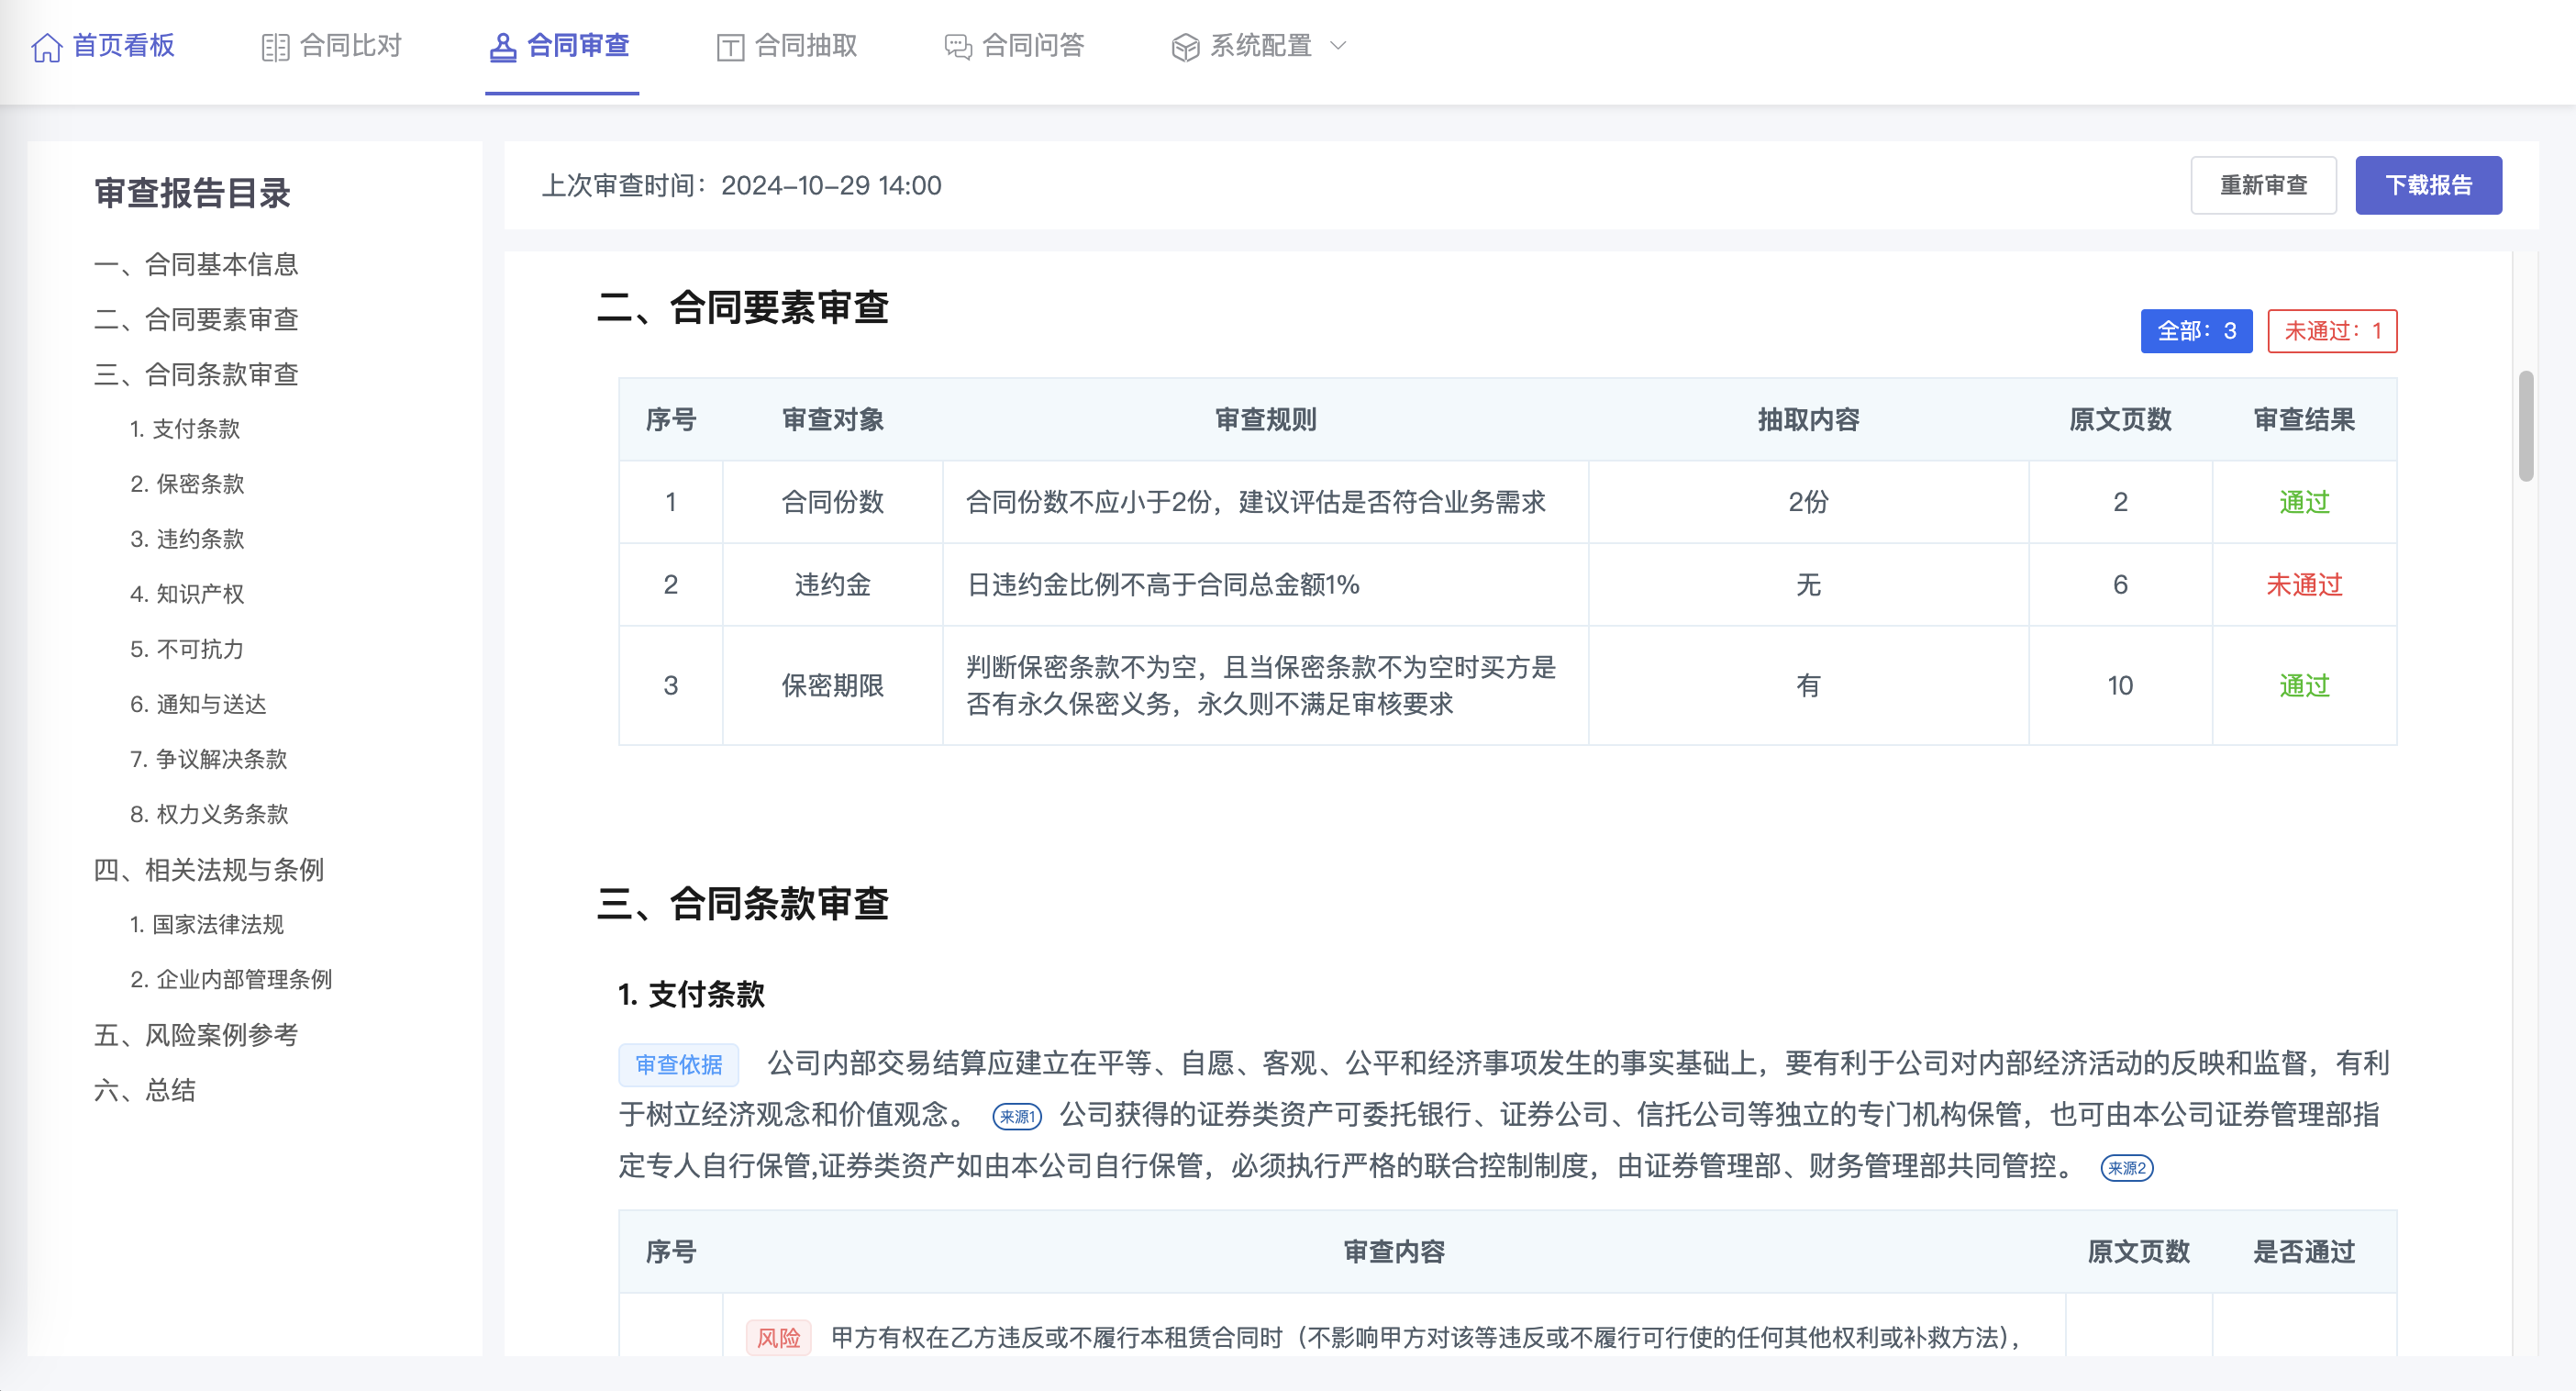
Task: Click the 审查依据 label tag
Action: click(678, 1065)
